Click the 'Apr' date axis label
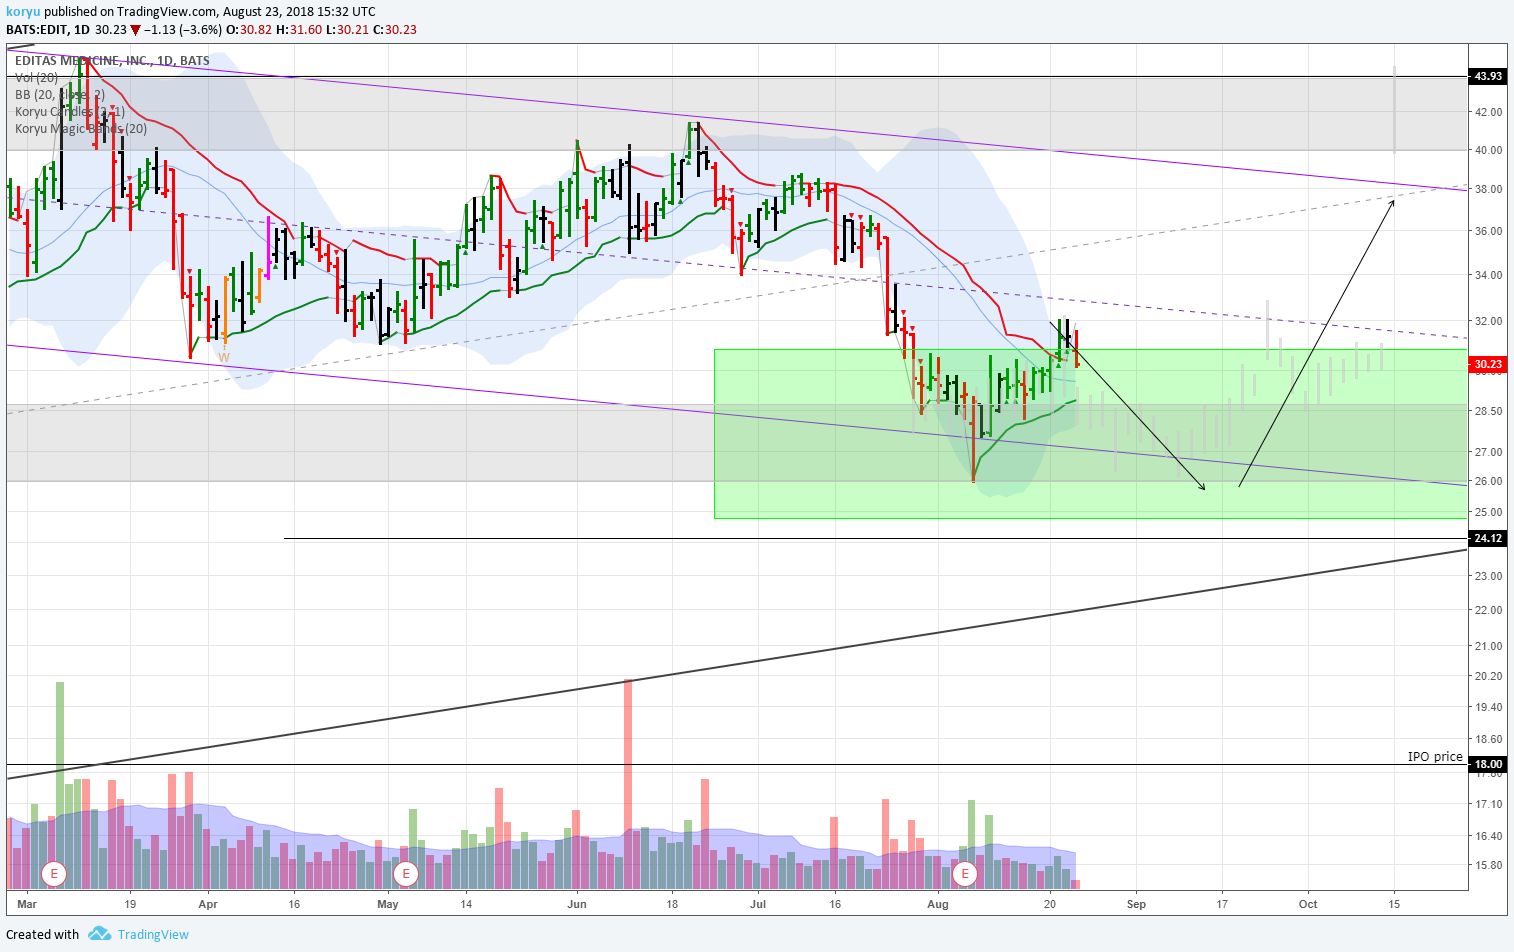The width and height of the screenshot is (1514, 952). (x=208, y=904)
